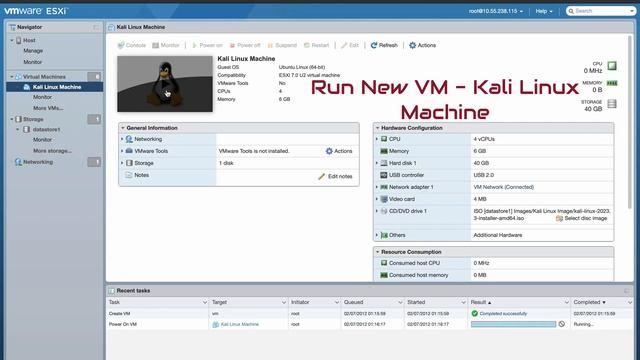
Task: Select Monitor under Host
Action: [33, 62]
